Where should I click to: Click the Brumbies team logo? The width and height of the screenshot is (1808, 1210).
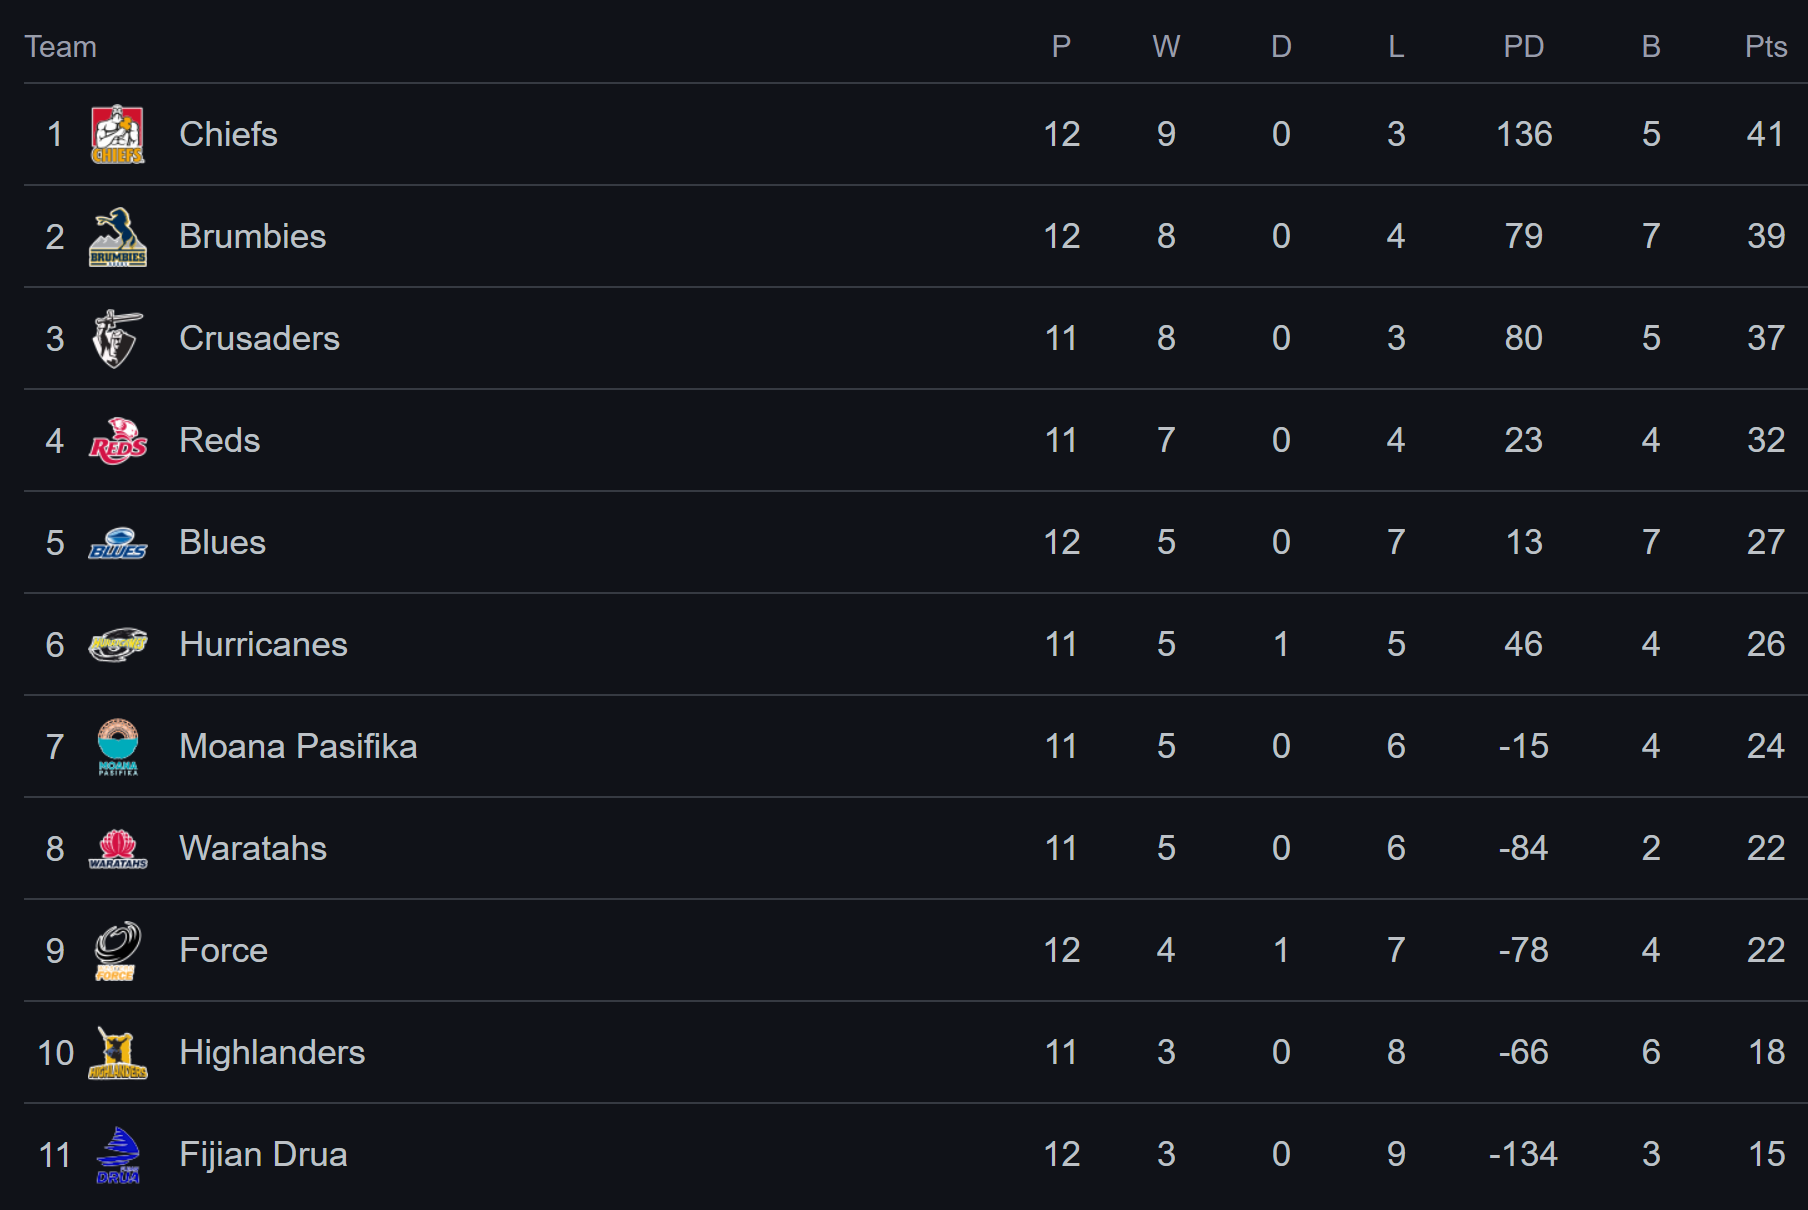(118, 237)
